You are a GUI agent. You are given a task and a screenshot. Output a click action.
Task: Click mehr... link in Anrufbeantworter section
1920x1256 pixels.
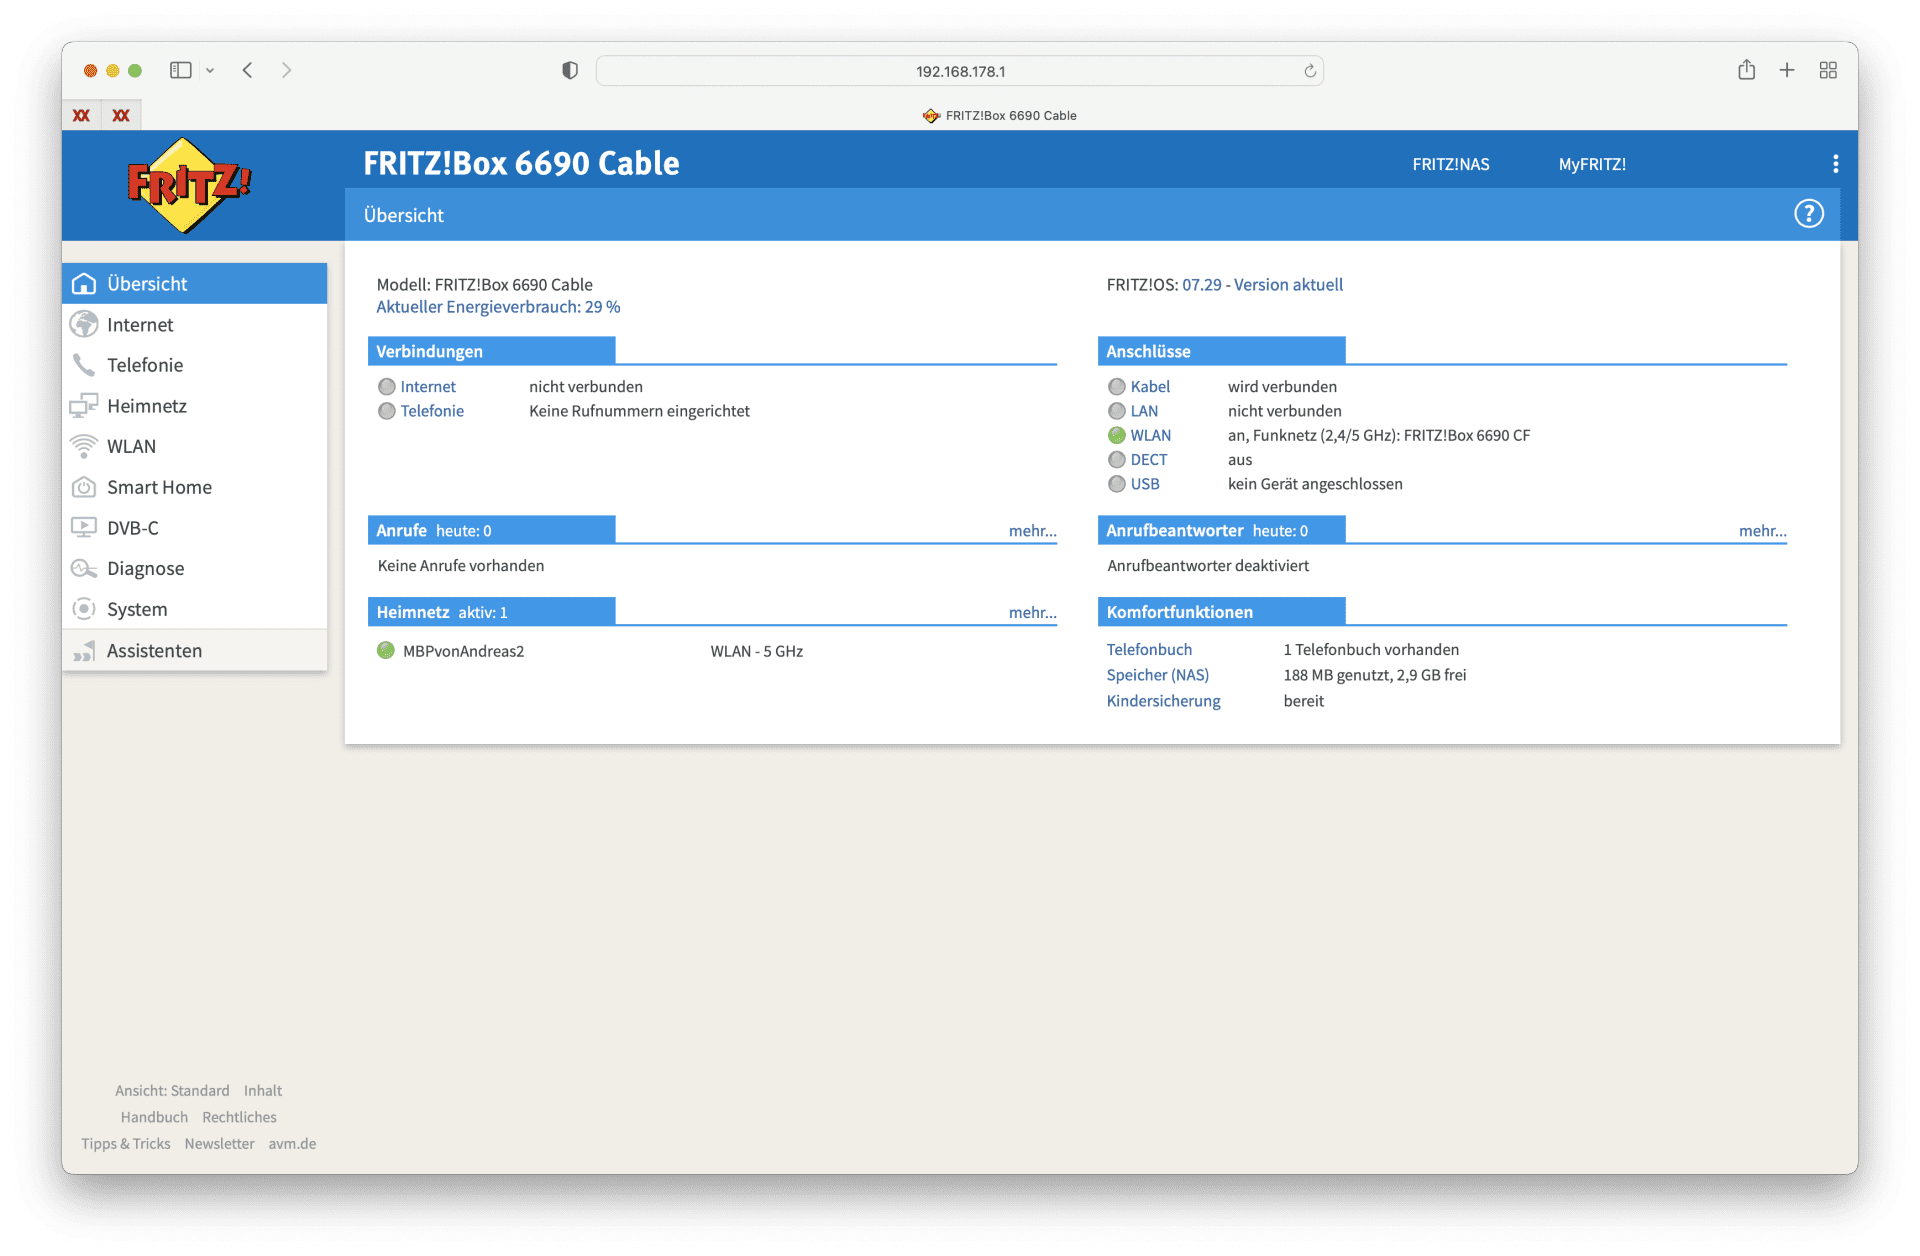pyautogui.click(x=1762, y=531)
